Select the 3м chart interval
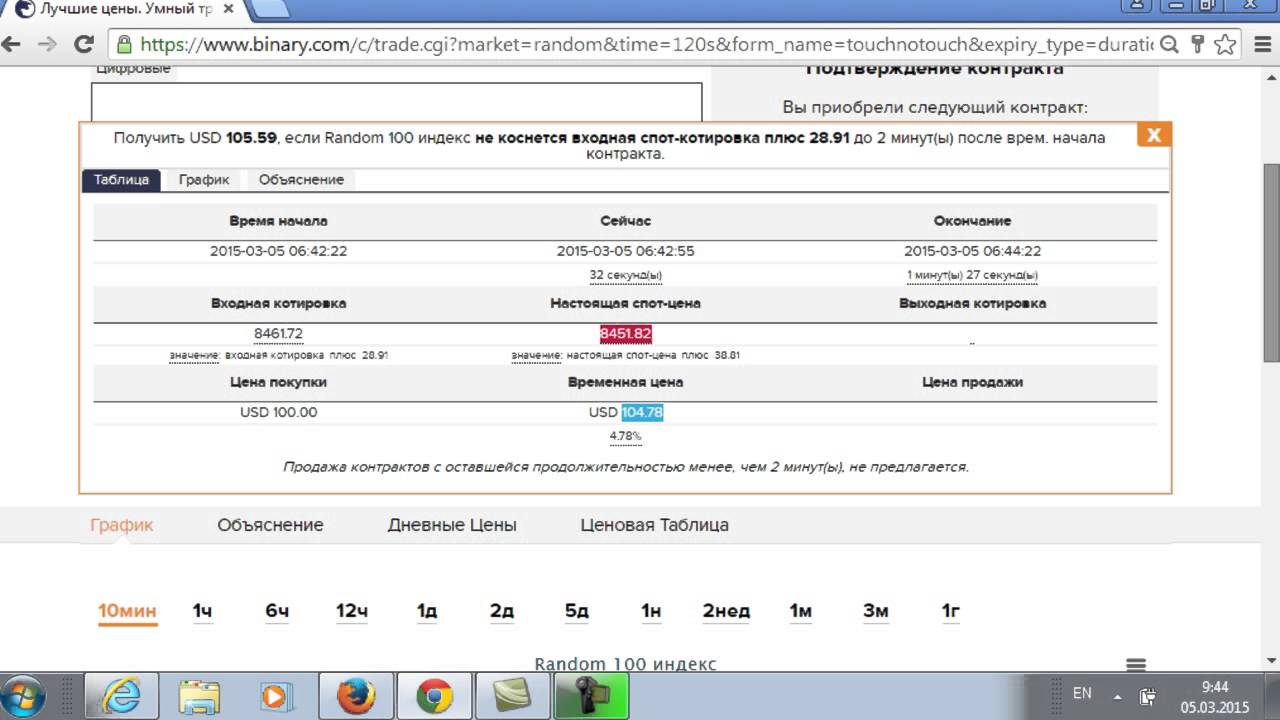 875,611
